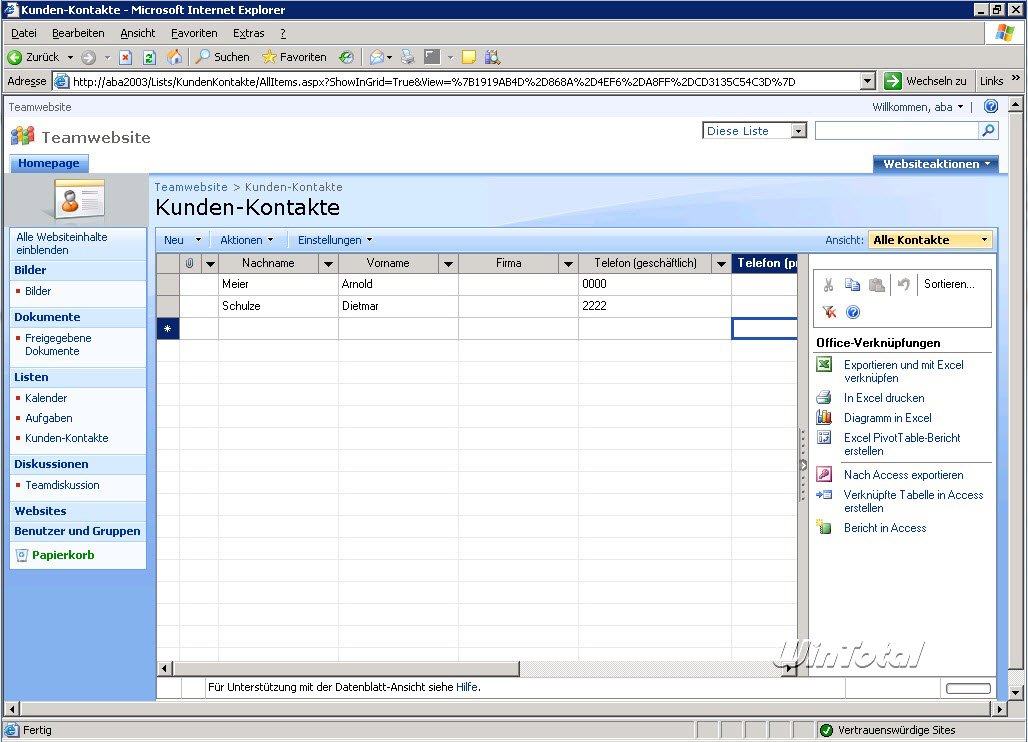Click the Papierkorb recycle bin icon
Screen dimensions: 1028x742
tap(22, 555)
